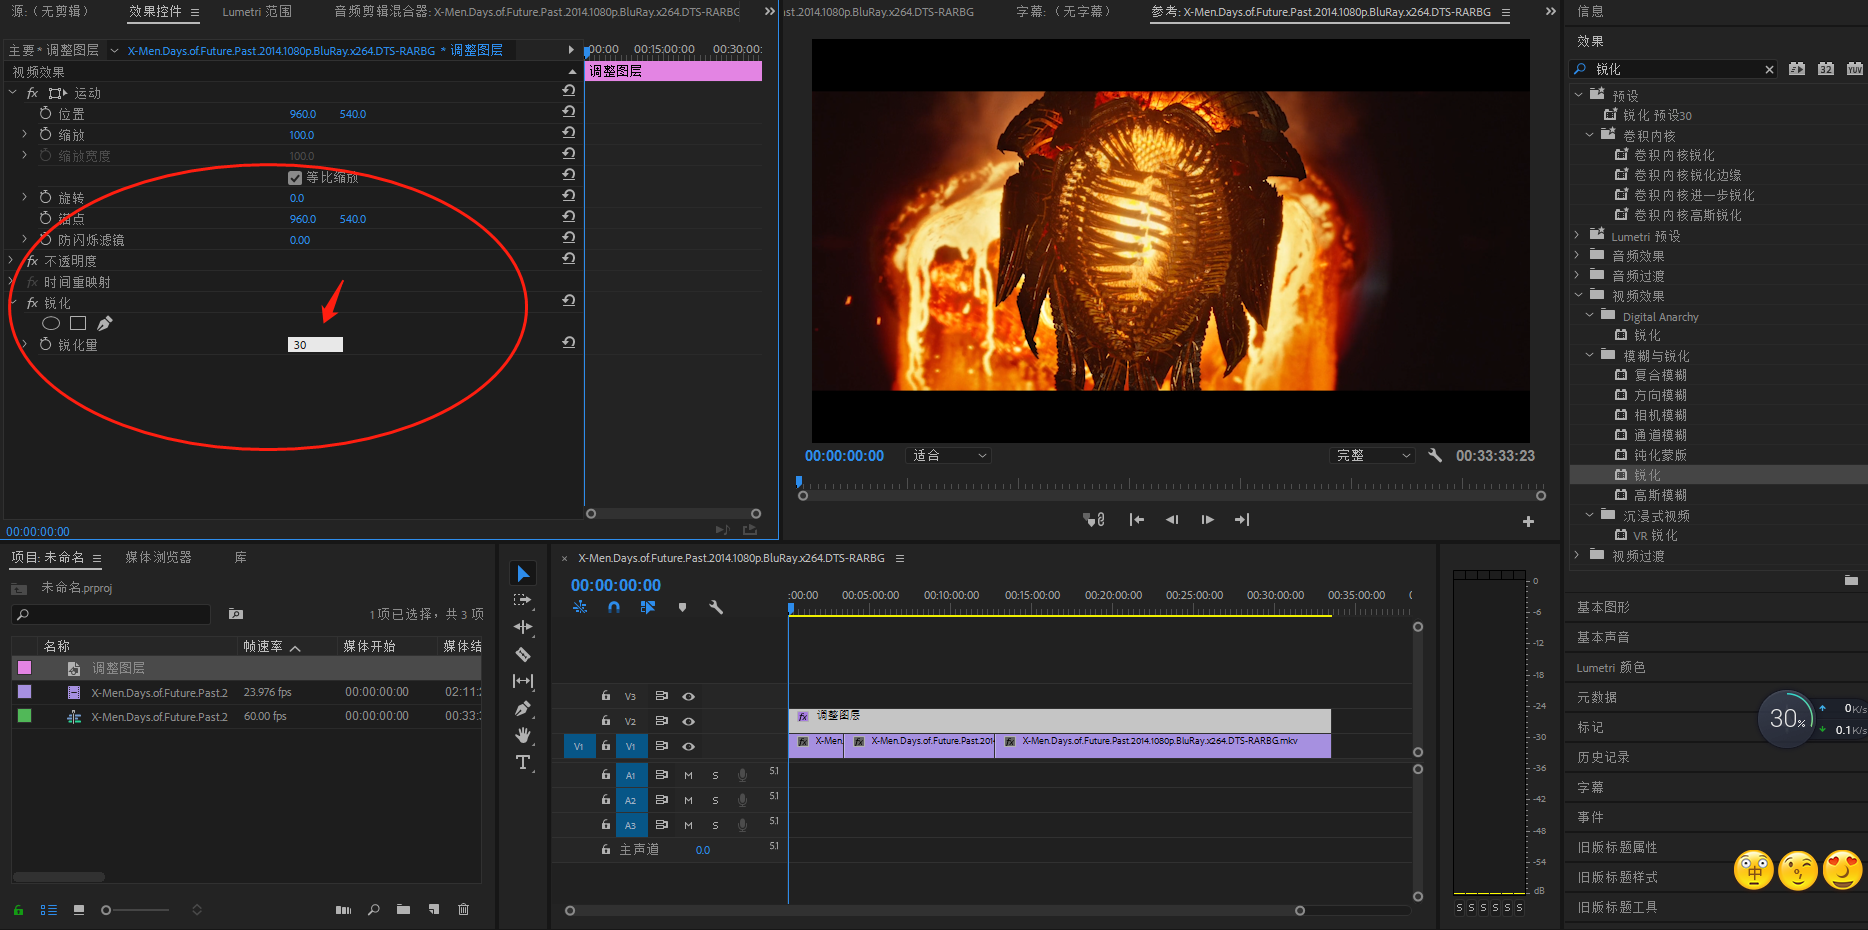Collapse 预设 folder in effects
The image size is (1868, 930).
point(1578,94)
